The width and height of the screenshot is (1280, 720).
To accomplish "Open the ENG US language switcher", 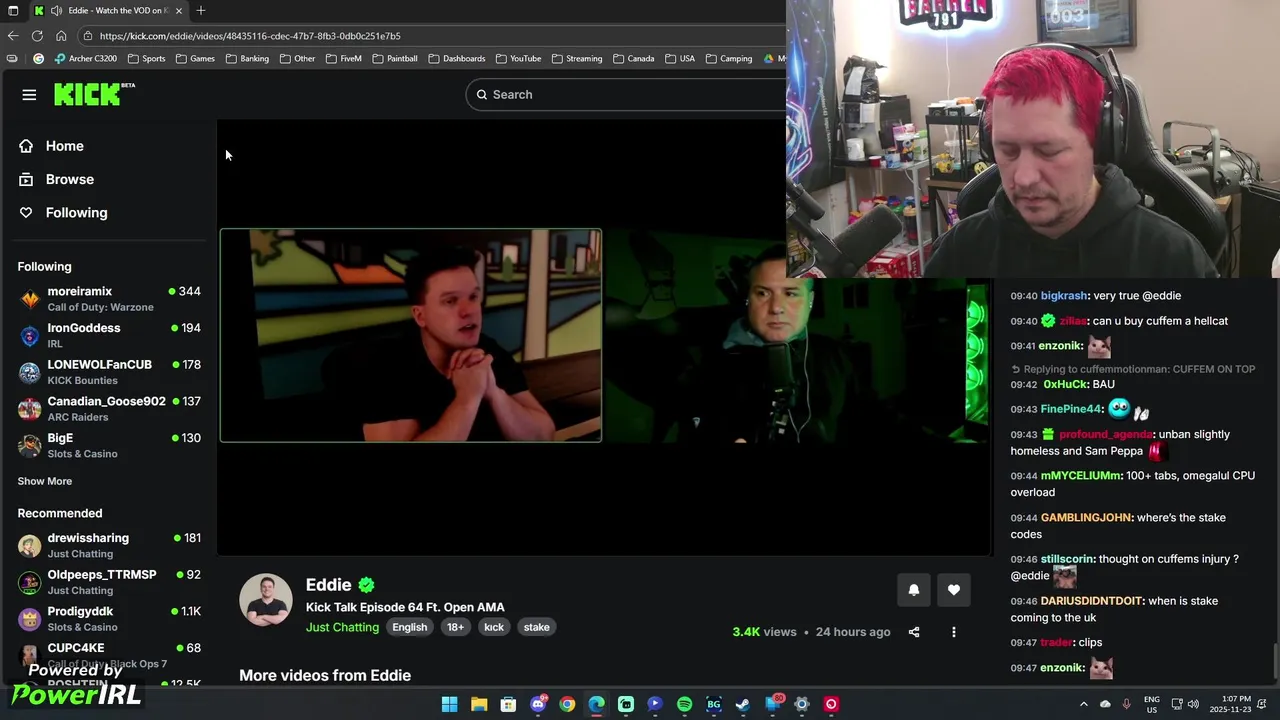I will pyautogui.click(x=1151, y=704).
